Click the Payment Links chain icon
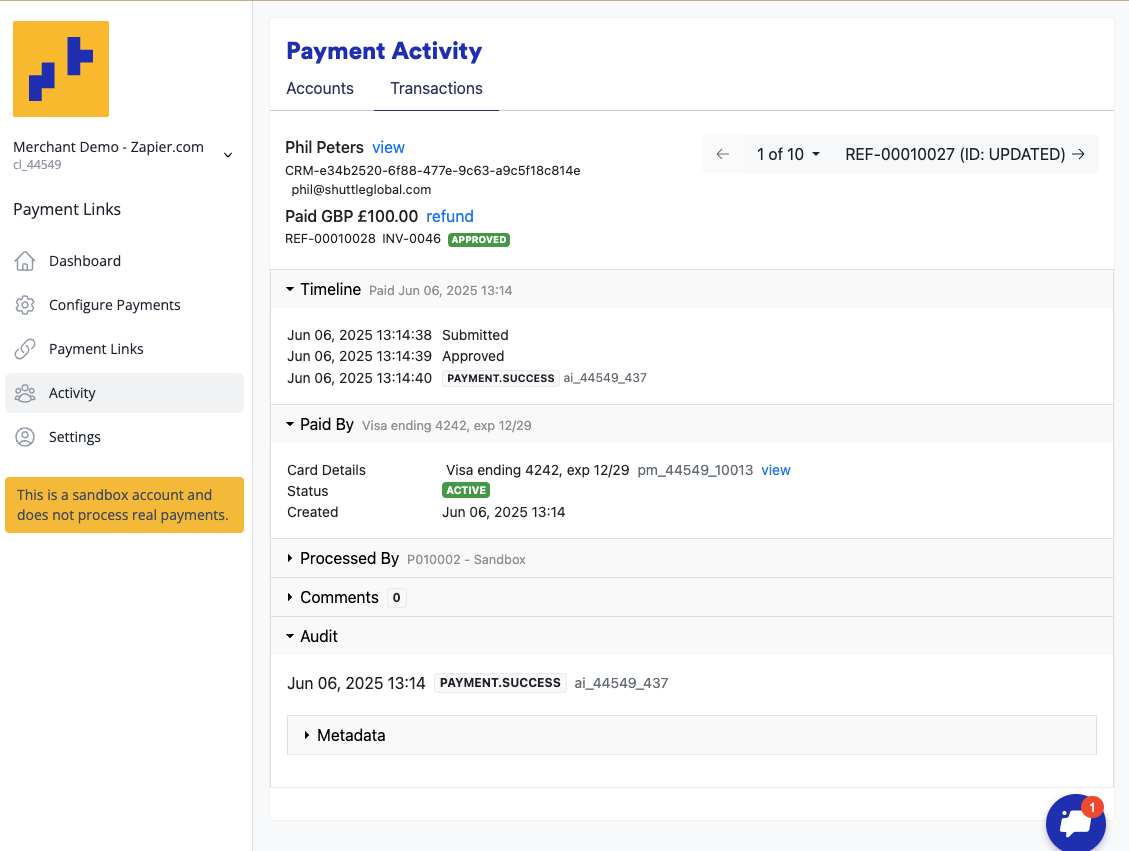1129x851 pixels. tap(25, 349)
